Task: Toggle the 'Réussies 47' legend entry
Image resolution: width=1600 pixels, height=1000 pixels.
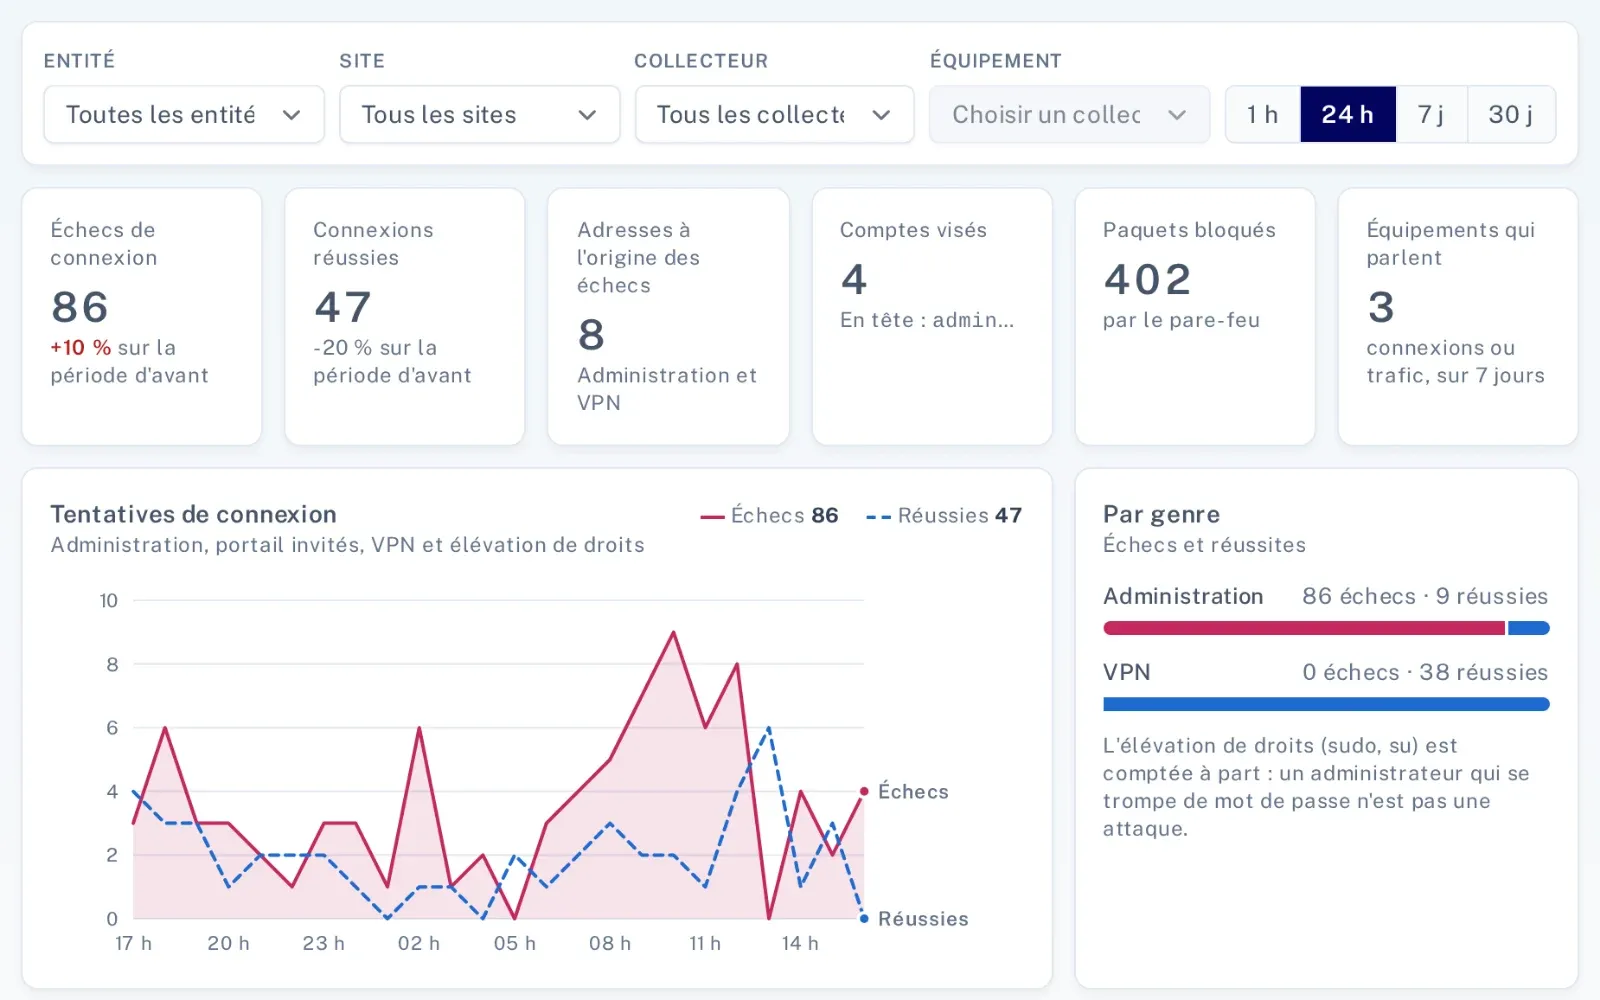Action: (x=944, y=516)
